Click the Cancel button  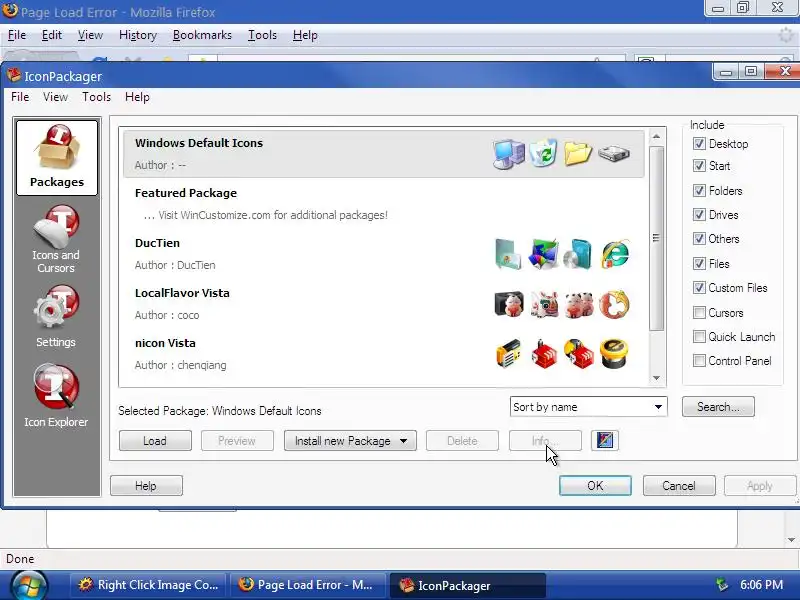click(x=679, y=486)
